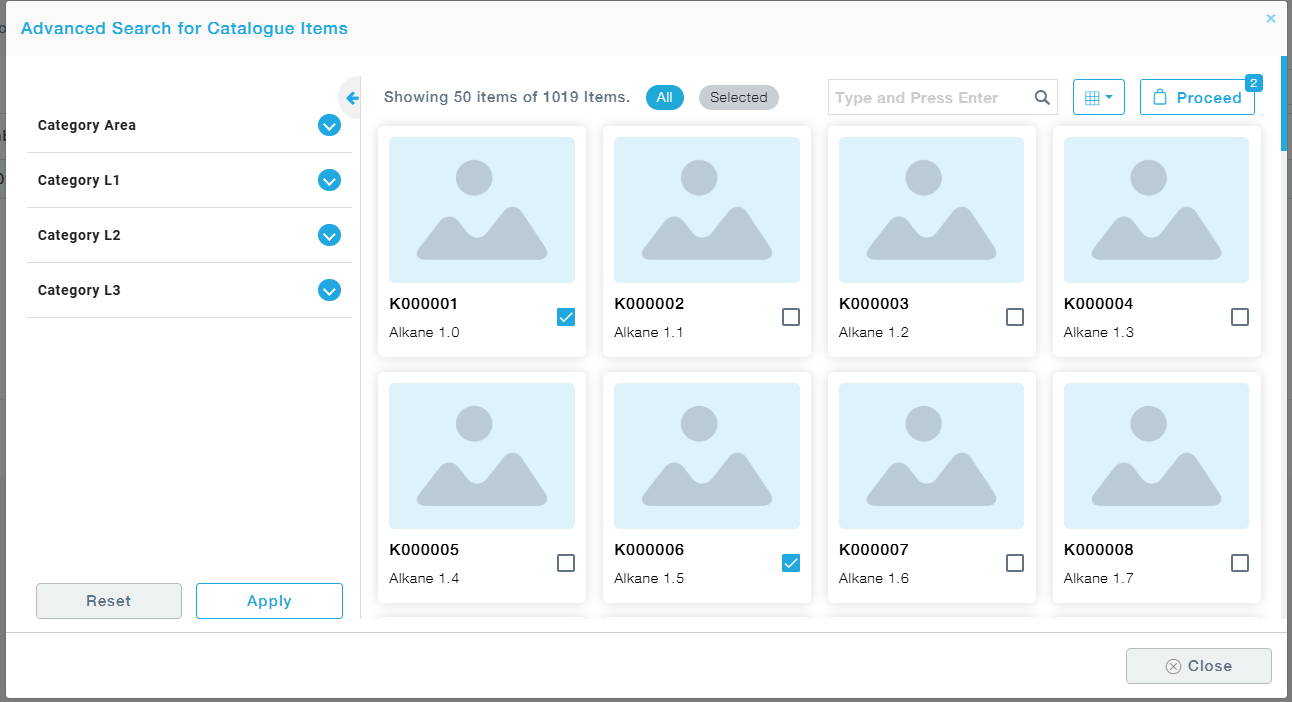Reset the category filters
This screenshot has width=1292, height=702.
(109, 601)
